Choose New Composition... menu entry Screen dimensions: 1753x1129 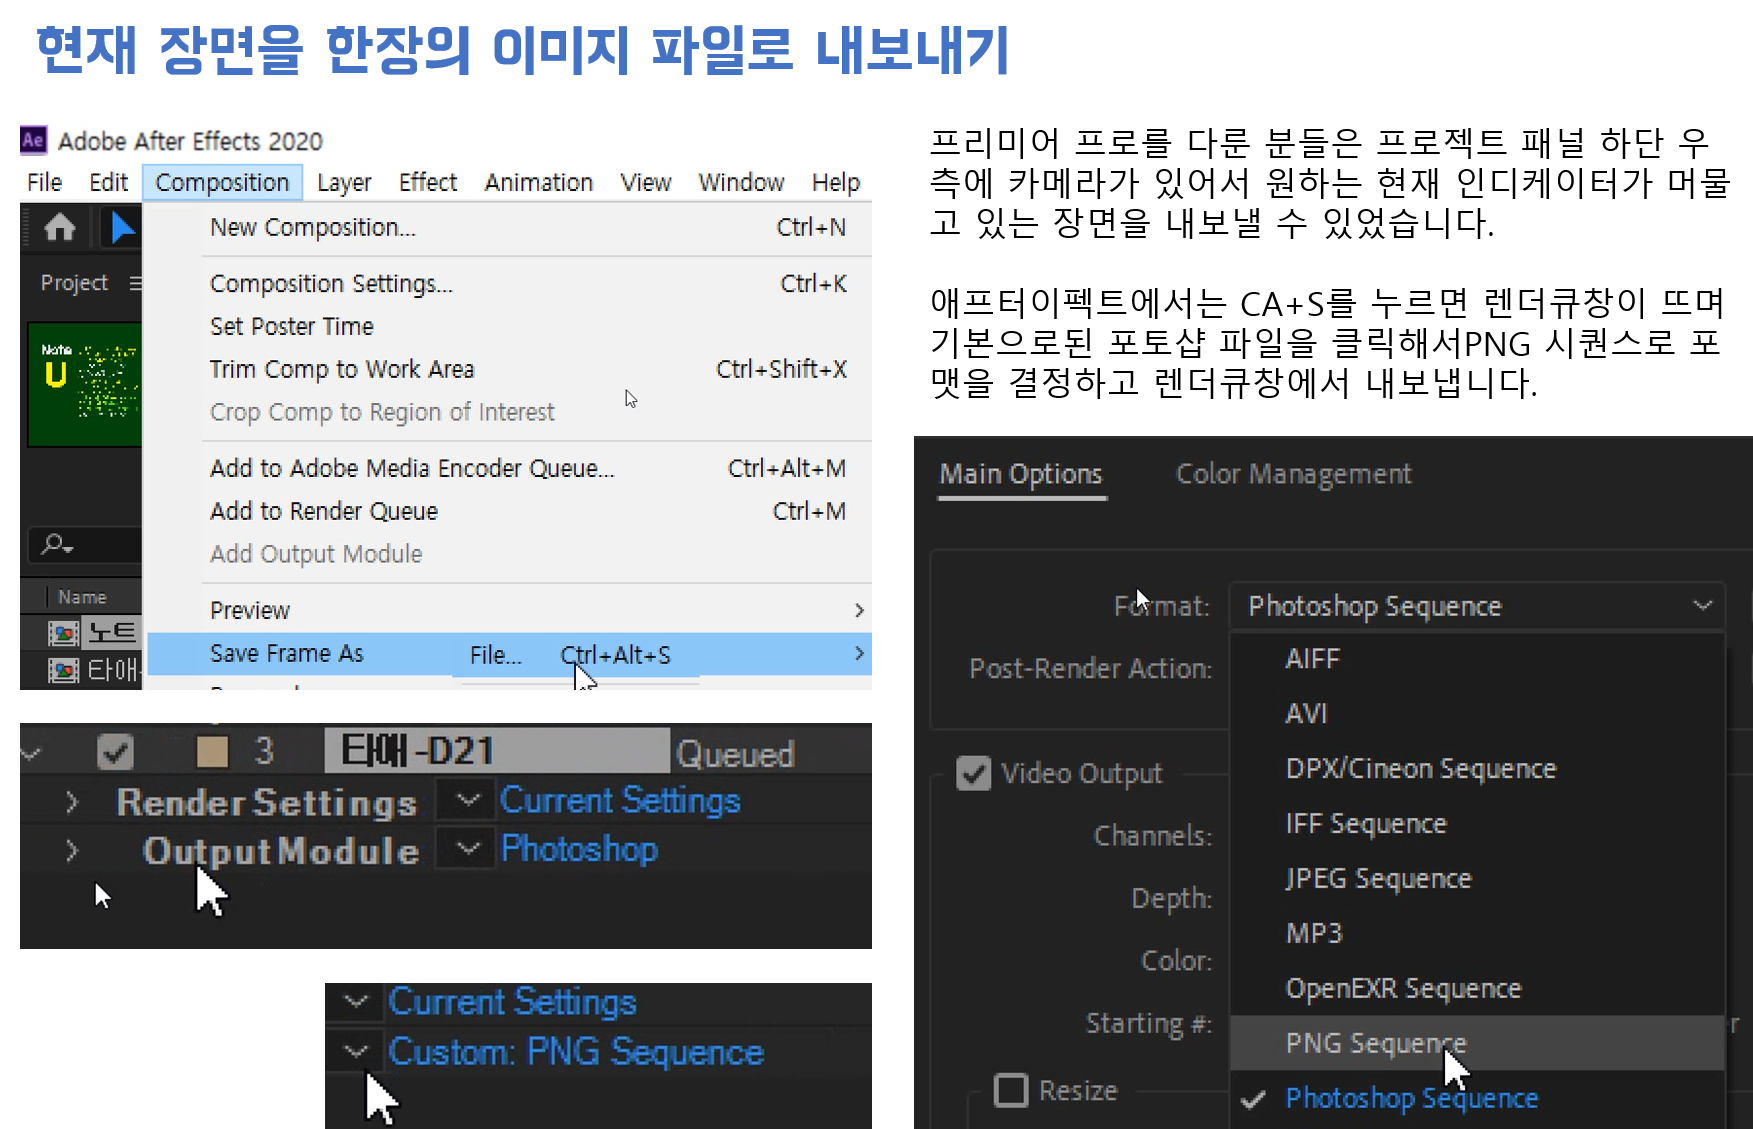coord(509,228)
